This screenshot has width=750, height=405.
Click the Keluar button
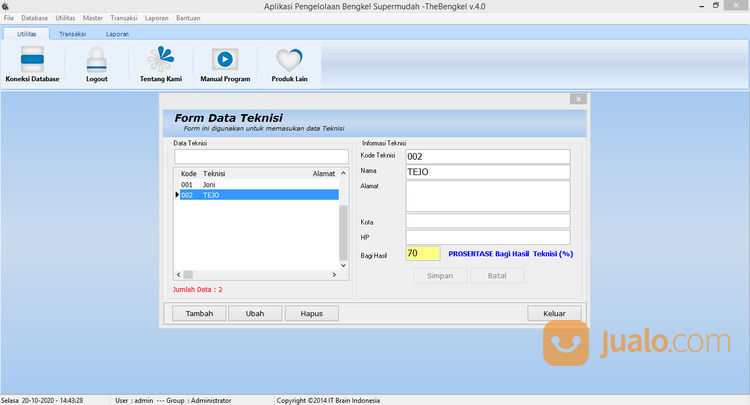[554, 313]
